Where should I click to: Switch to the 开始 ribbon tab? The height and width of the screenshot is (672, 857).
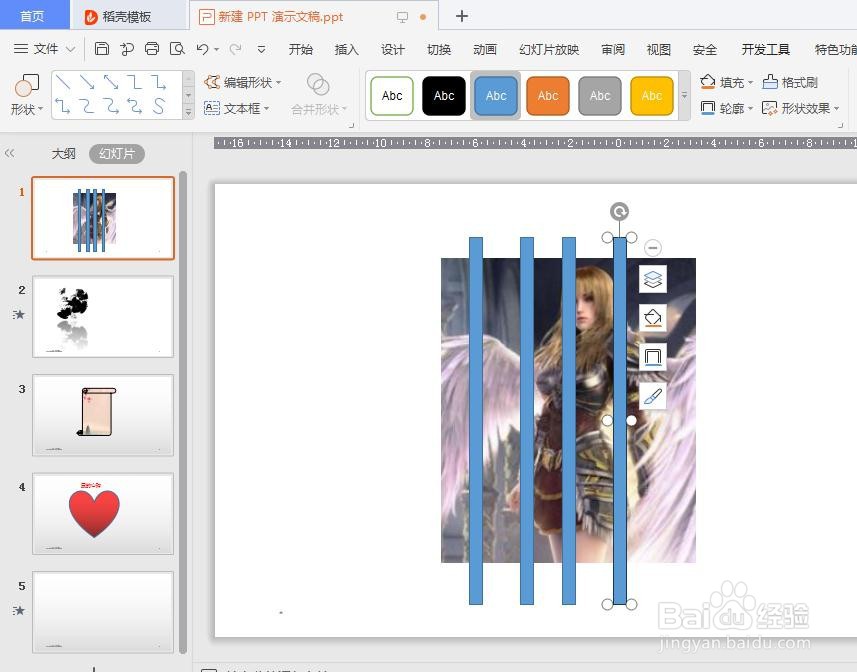(301, 50)
